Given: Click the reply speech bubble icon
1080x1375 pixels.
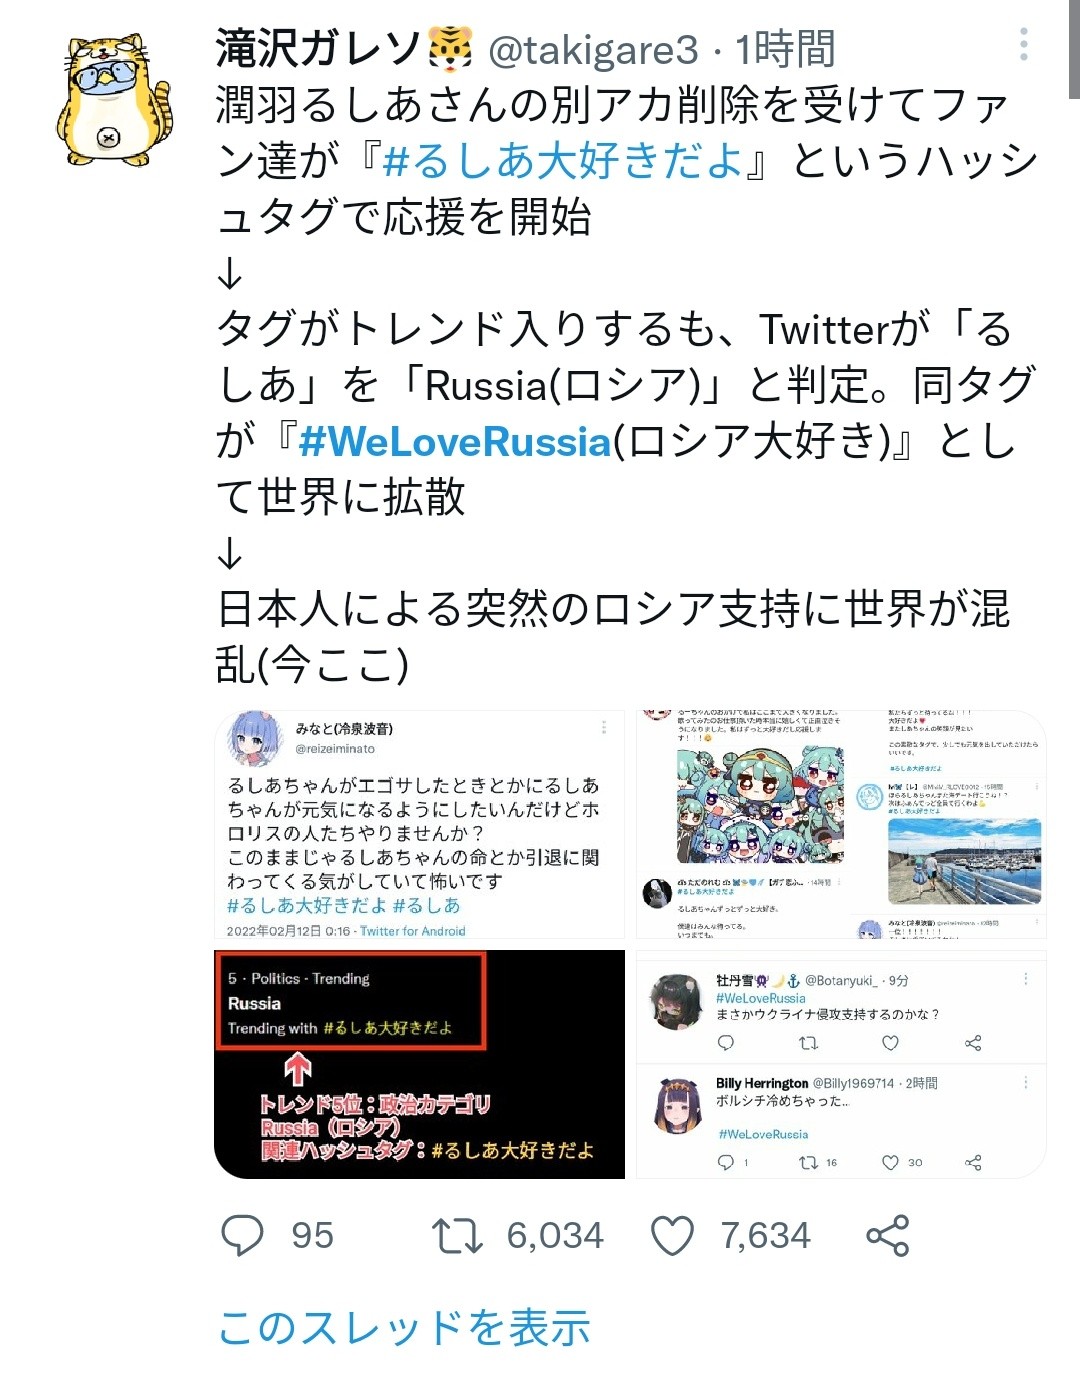Looking at the screenshot, I should (x=242, y=1236).
